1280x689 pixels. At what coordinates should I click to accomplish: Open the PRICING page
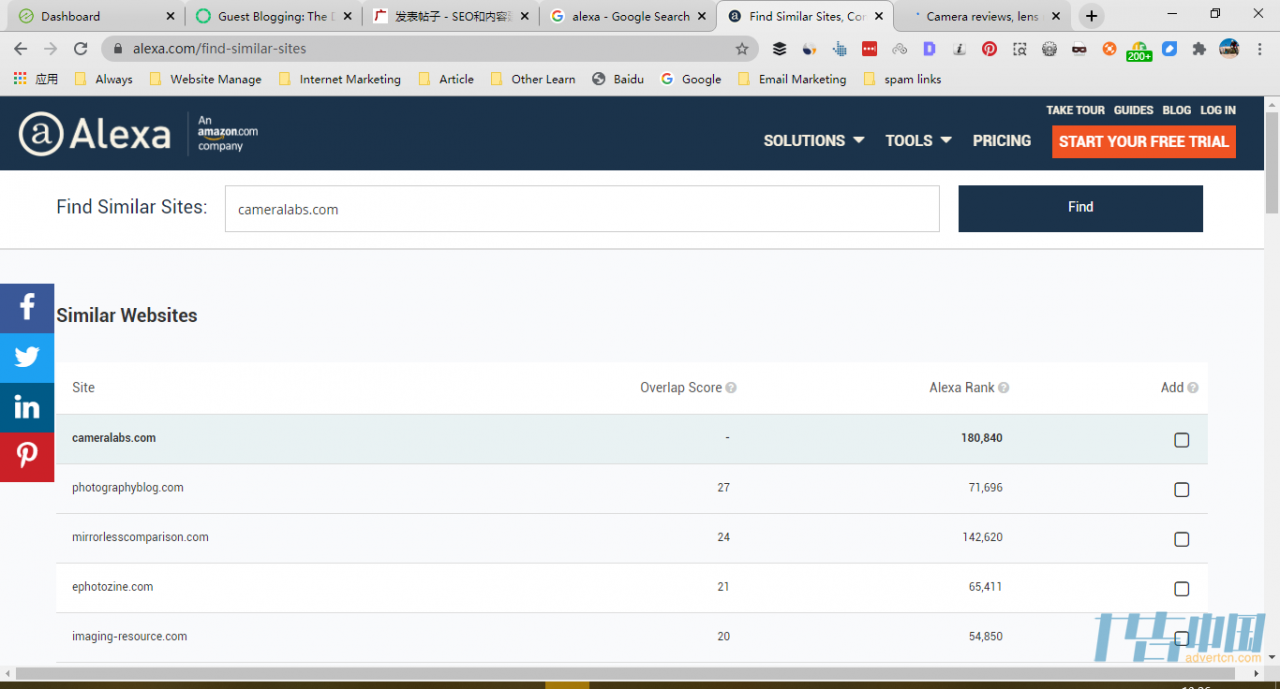tap(1001, 141)
